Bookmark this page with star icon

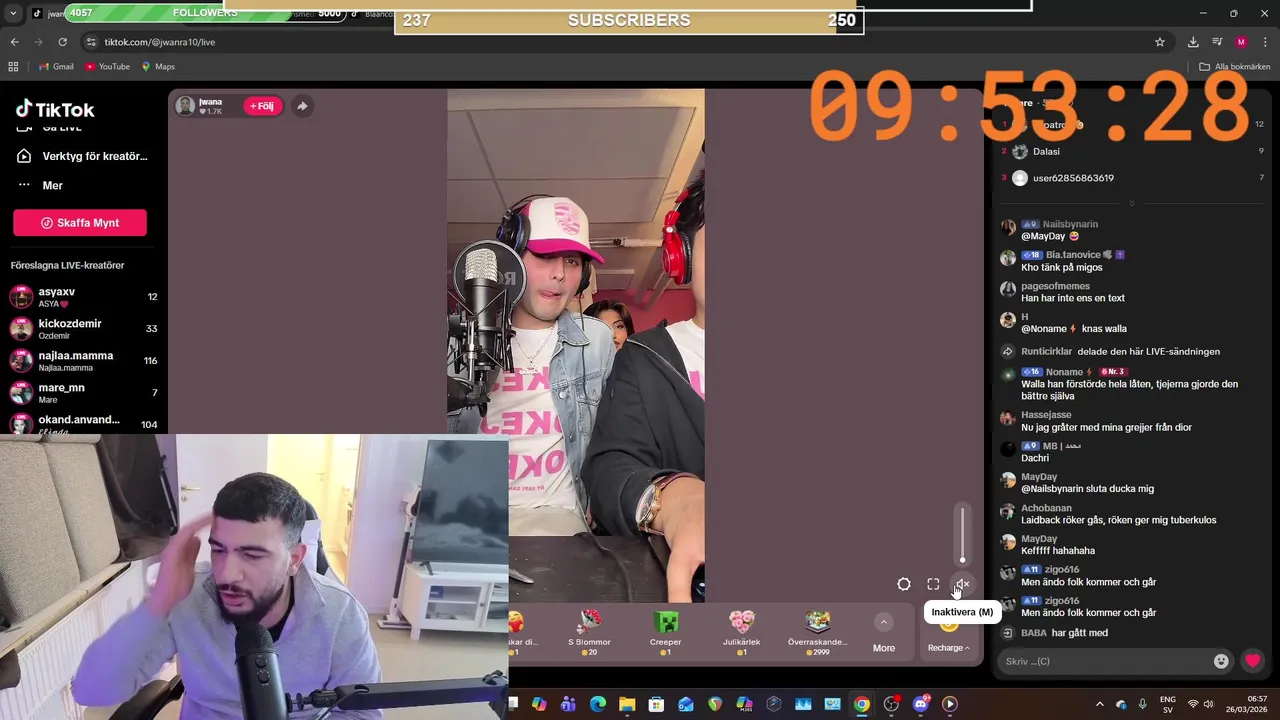coord(1160,42)
